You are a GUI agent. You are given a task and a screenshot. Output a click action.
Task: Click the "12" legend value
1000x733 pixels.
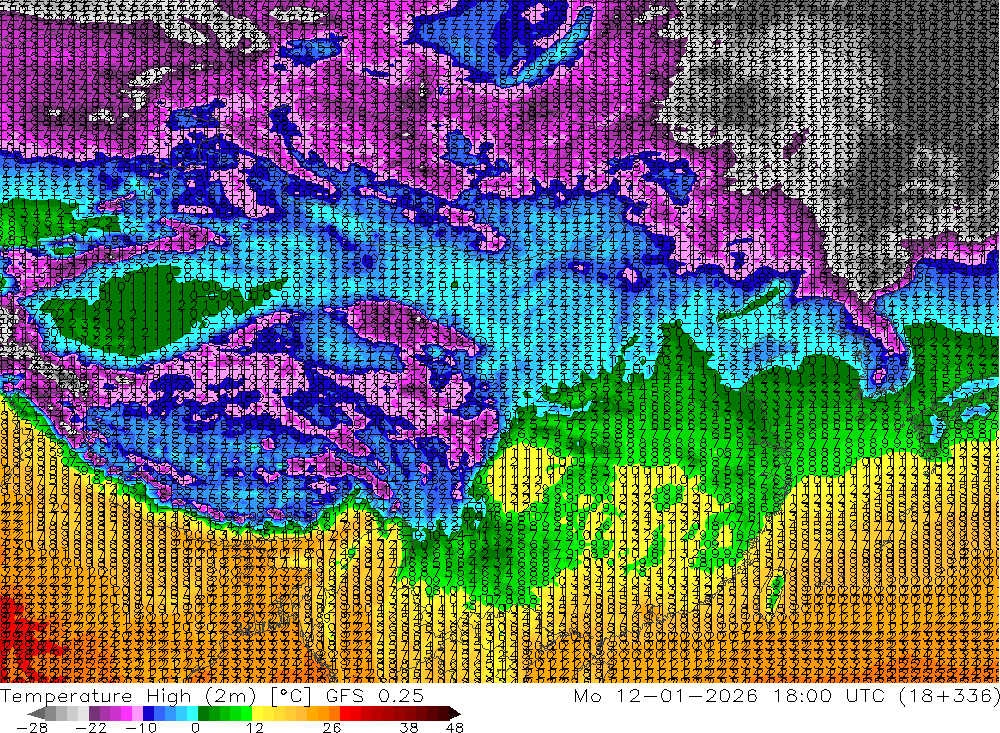[254, 727]
